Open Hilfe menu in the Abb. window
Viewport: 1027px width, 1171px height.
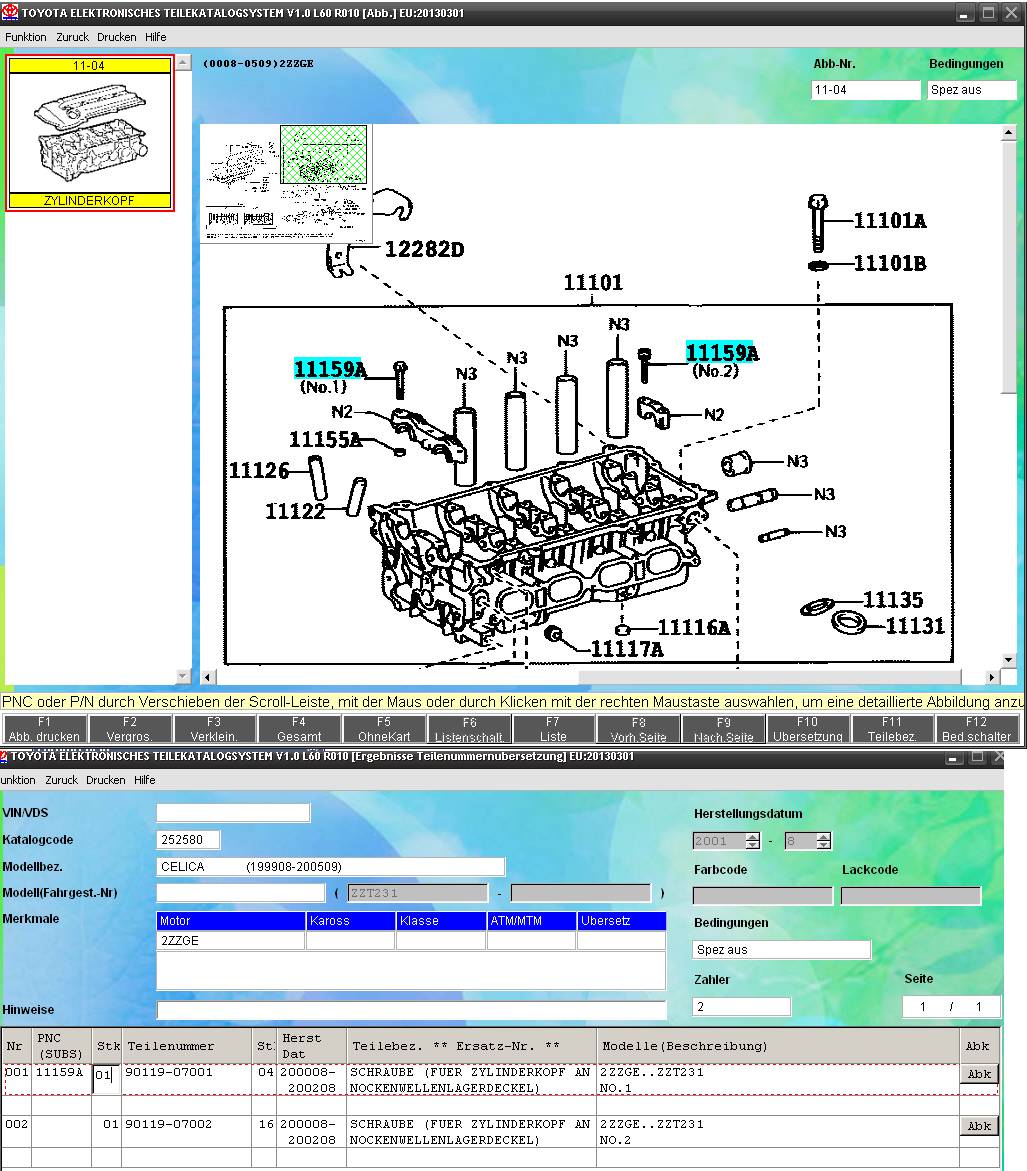click(155, 37)
